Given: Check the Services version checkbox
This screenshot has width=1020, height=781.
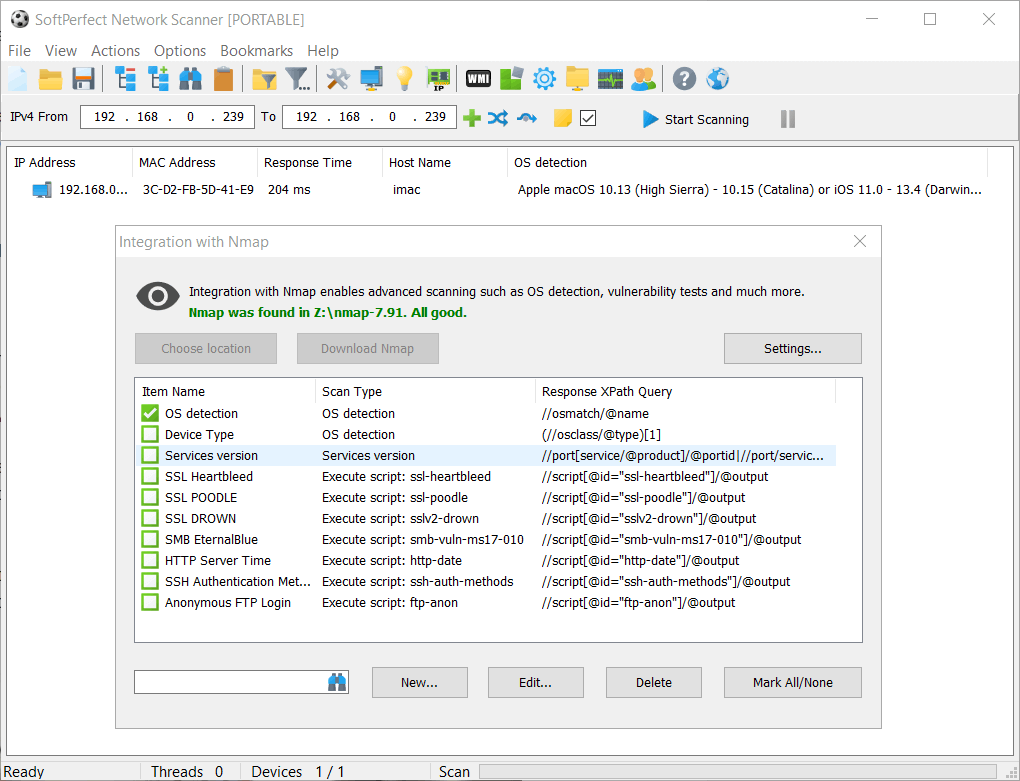Looking at the screenshot, I should (150, 455).
